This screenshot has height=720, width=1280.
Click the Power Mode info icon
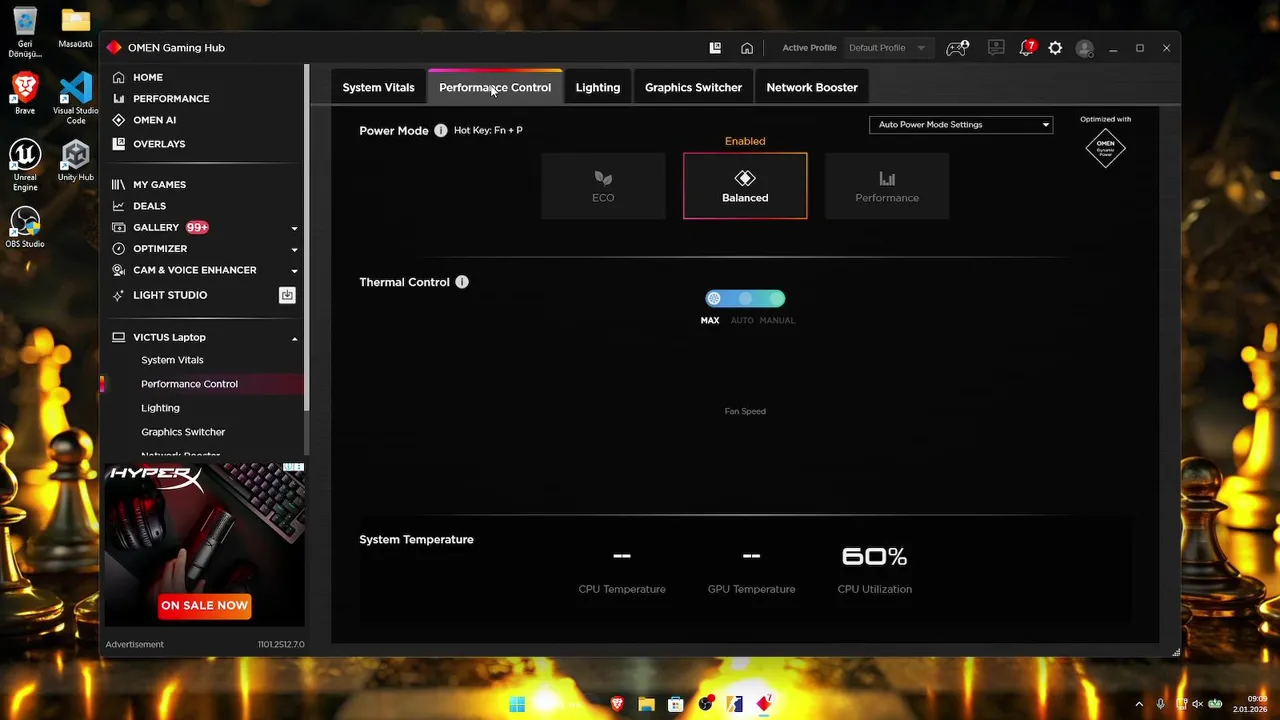[441, 130]
